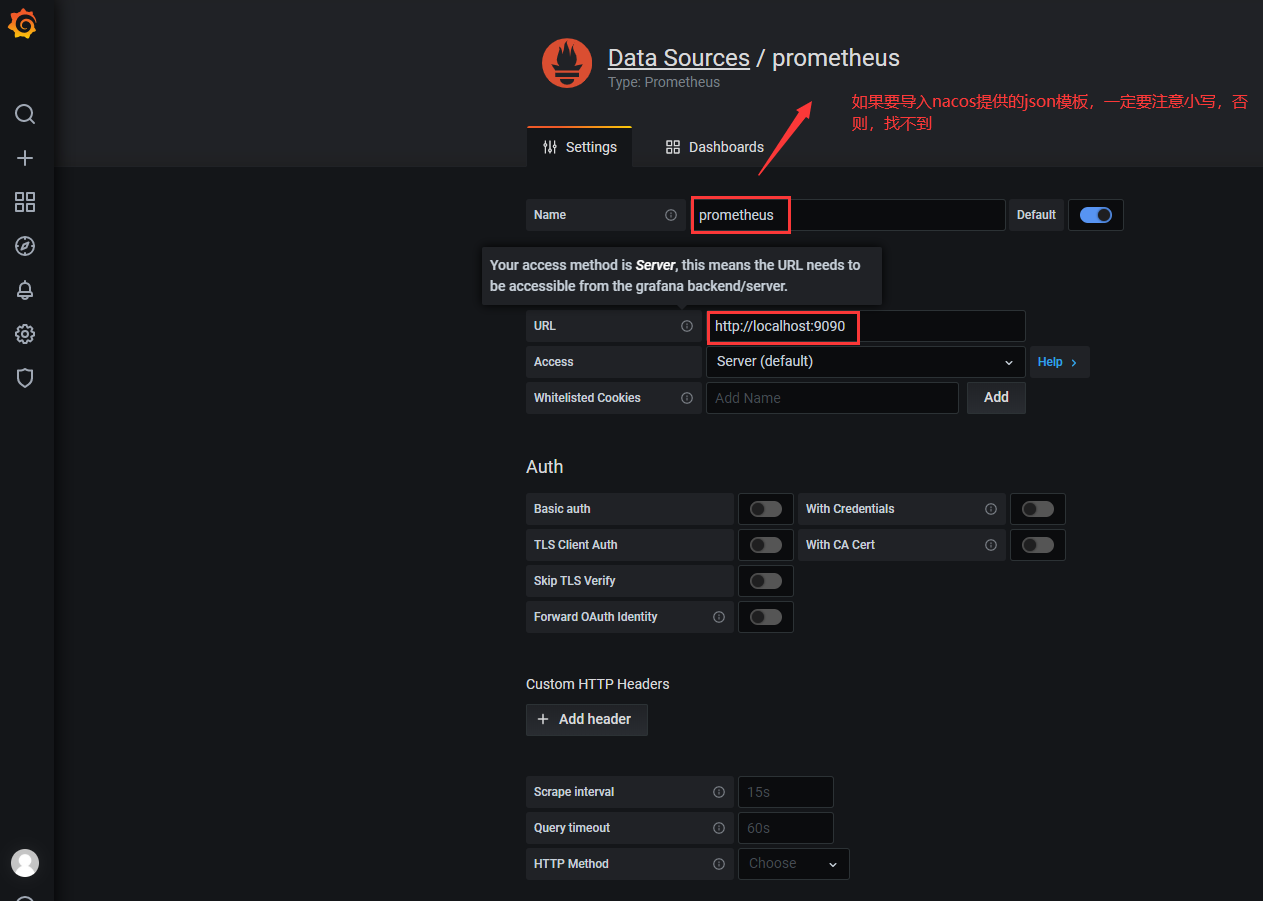Viewport: 1263px width, 901px height.
Task: Click the Query timeout input field
Action: [x=786, y=828]
